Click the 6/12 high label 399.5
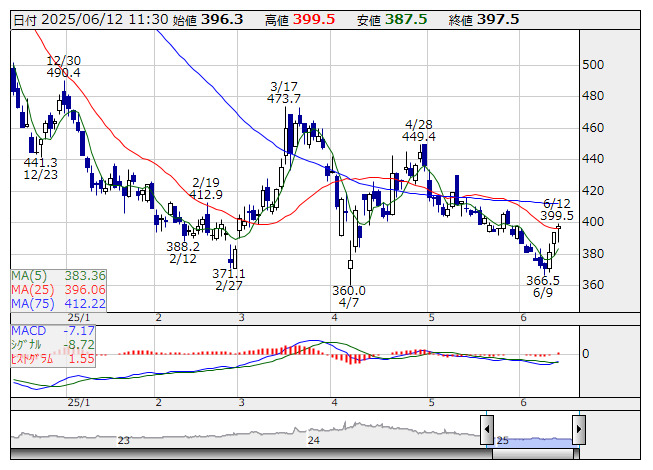Image resolution: width=653 pixels, height=470 pixels. [x=557, y=216]
